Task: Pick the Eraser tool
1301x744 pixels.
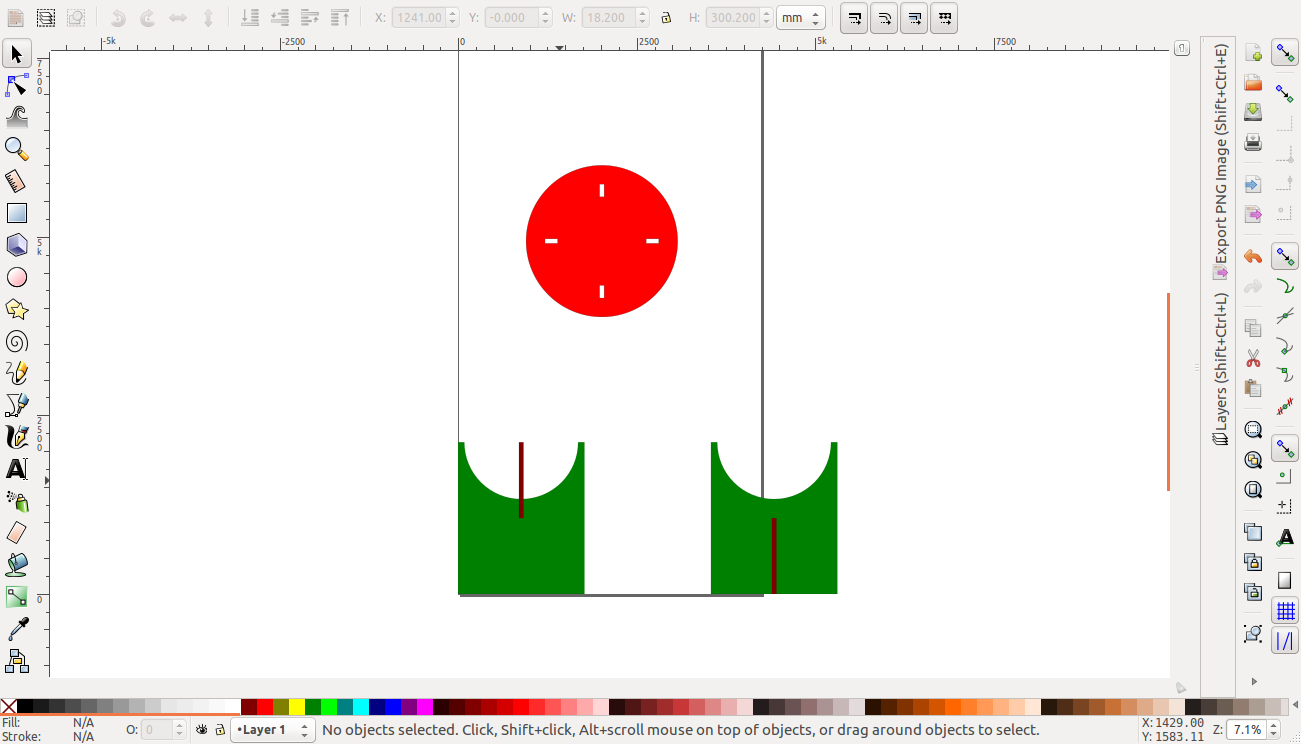Action: pos(17,533)
